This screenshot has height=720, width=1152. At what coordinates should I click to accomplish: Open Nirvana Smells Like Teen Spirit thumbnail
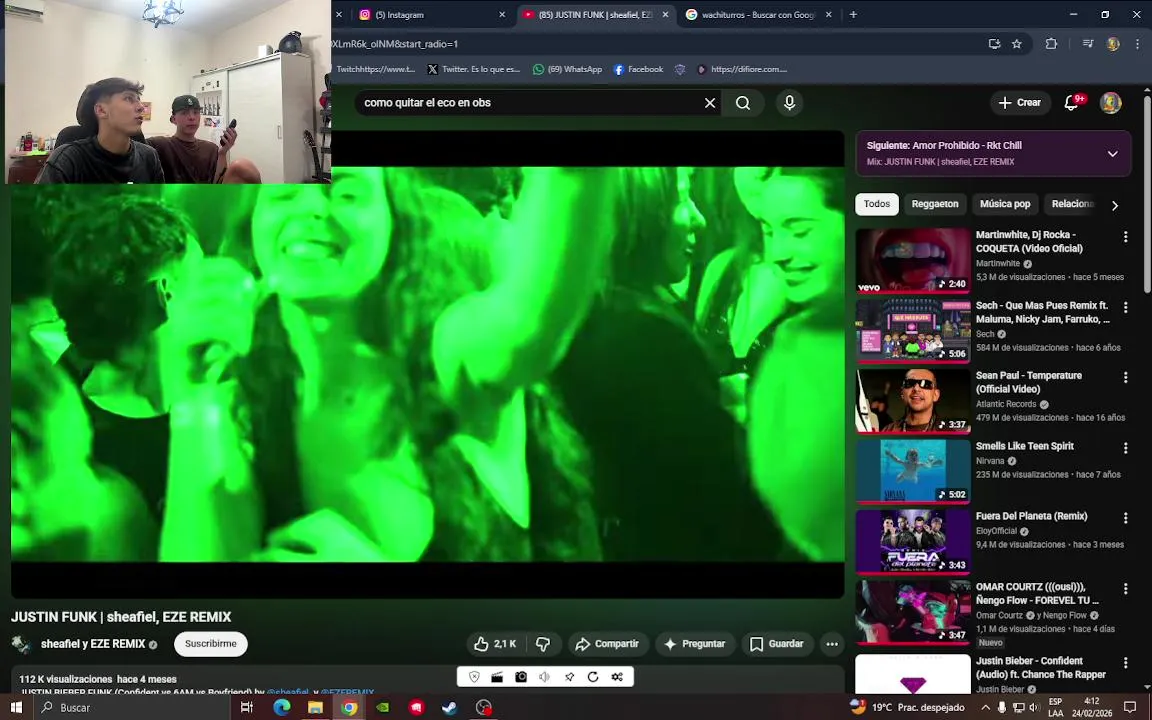coord(912,471)
